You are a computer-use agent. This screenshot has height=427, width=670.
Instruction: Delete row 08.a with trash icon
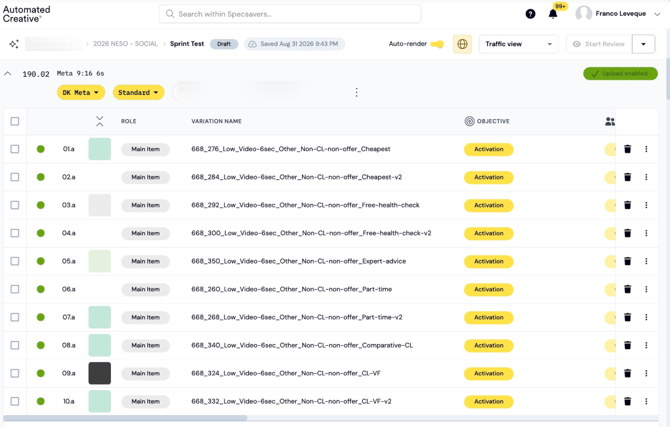pos(627,345)
